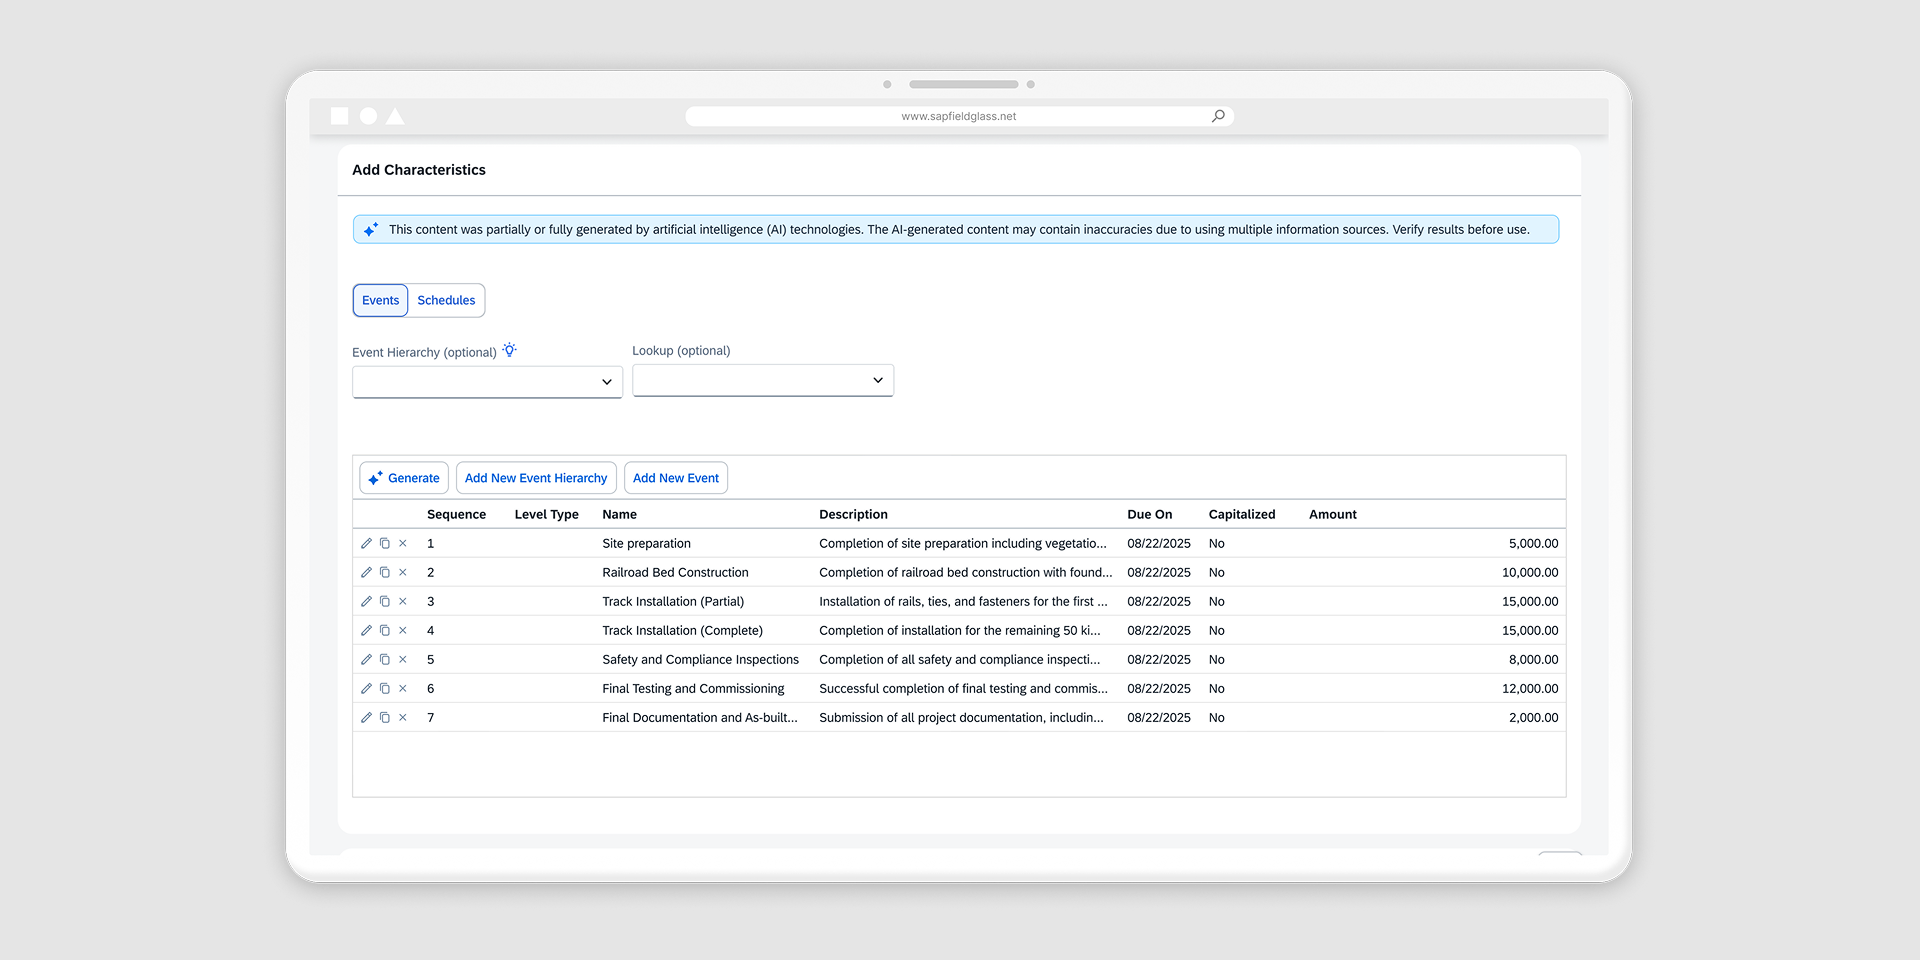Open the Lookup dropdown

pos(763,380)
